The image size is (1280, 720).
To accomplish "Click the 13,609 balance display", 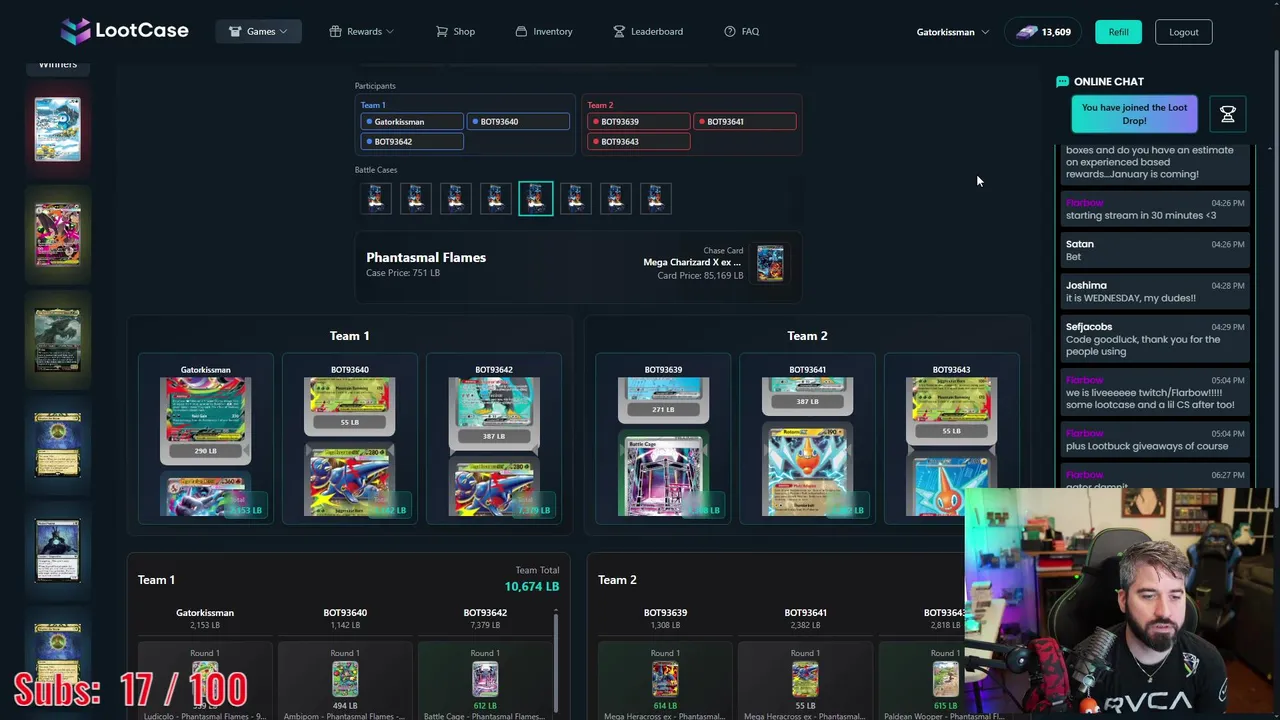I will pyautogui.click(x=1043, y=32).
